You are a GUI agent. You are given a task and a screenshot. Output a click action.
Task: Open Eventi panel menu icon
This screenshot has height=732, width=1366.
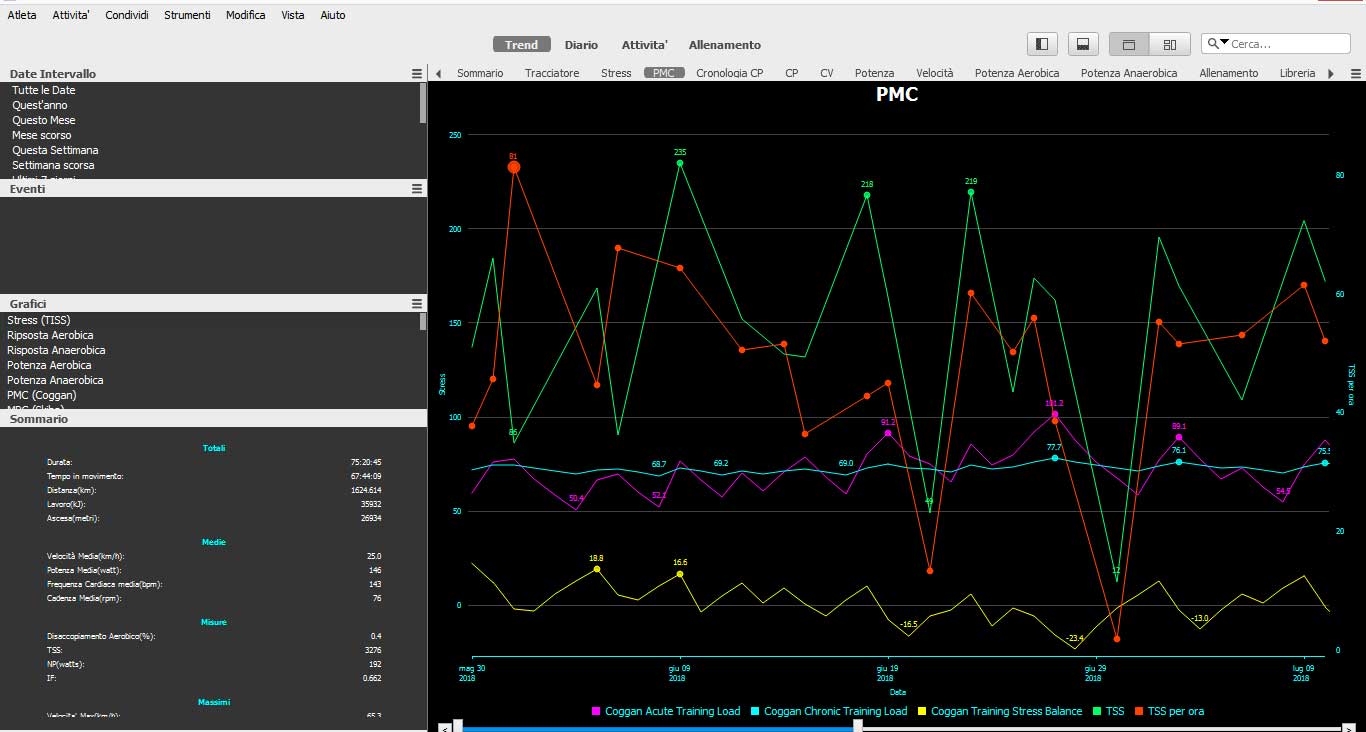(417, 189)
